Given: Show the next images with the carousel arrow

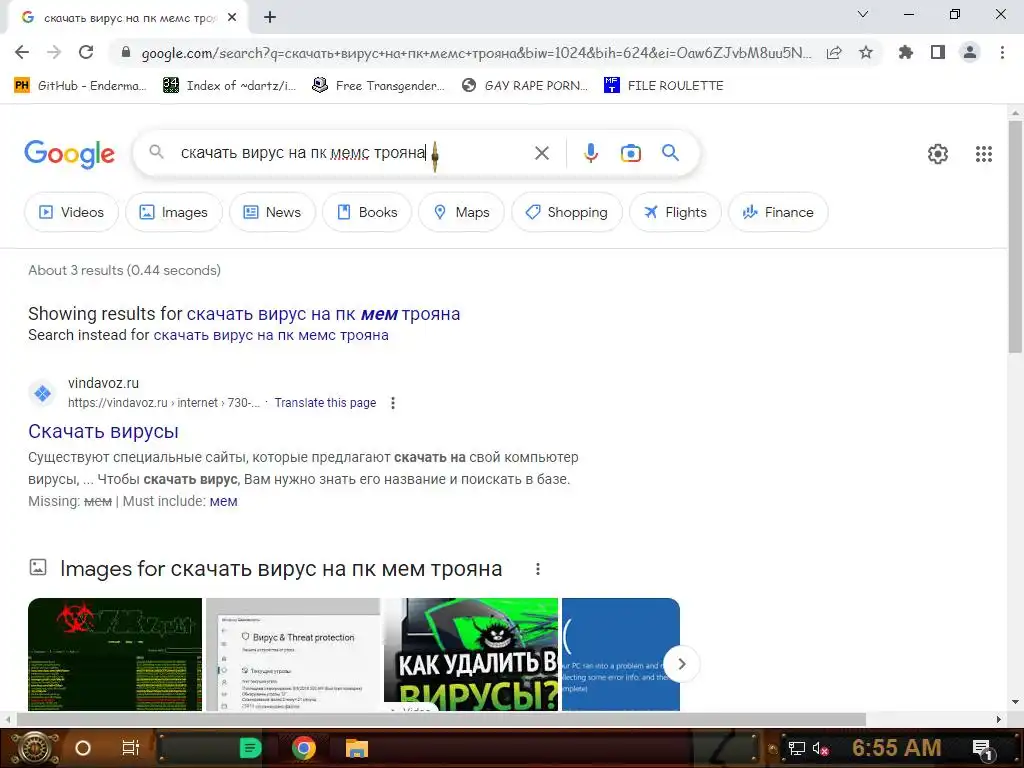Looking at the screenshot, I should (x=681, y=664).
